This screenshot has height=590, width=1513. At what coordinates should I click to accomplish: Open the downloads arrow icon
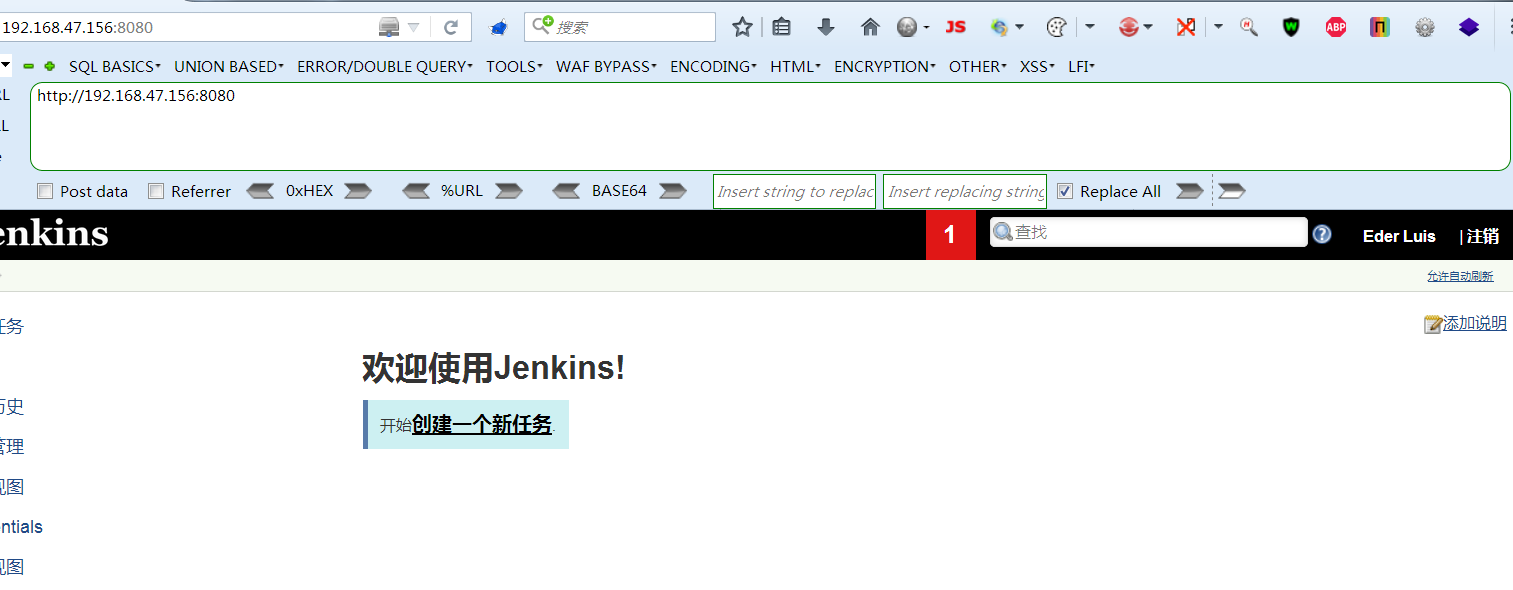pos(826,27)
